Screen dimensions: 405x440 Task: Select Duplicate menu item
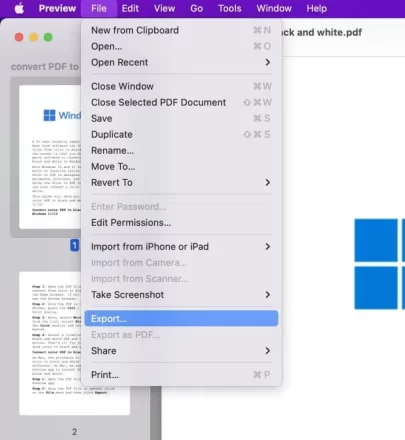(x=181, y=134)
